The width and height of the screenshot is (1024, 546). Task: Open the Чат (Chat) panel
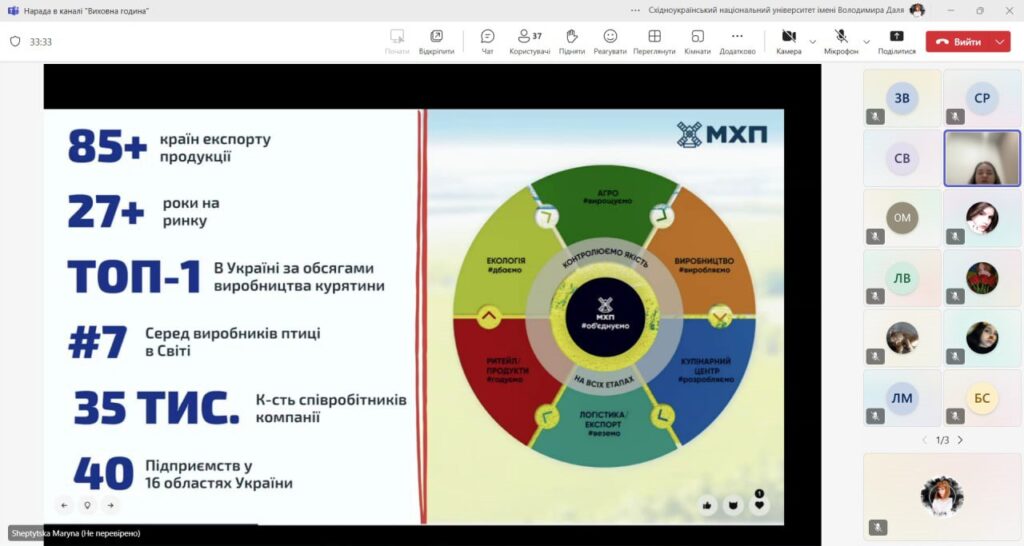click(487, 41)
